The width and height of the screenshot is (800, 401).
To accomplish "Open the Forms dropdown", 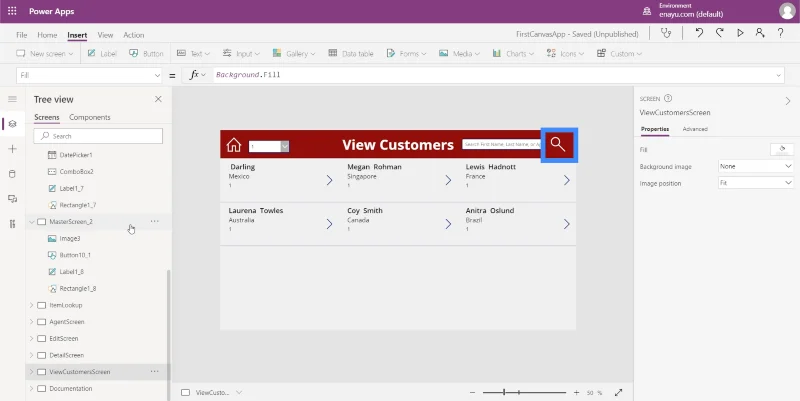I will pos(406,54).
